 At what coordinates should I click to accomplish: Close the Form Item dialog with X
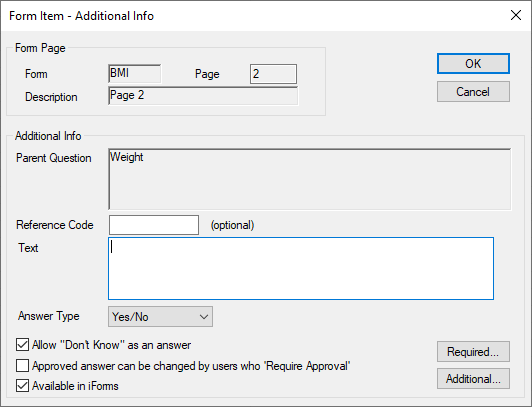516,15
